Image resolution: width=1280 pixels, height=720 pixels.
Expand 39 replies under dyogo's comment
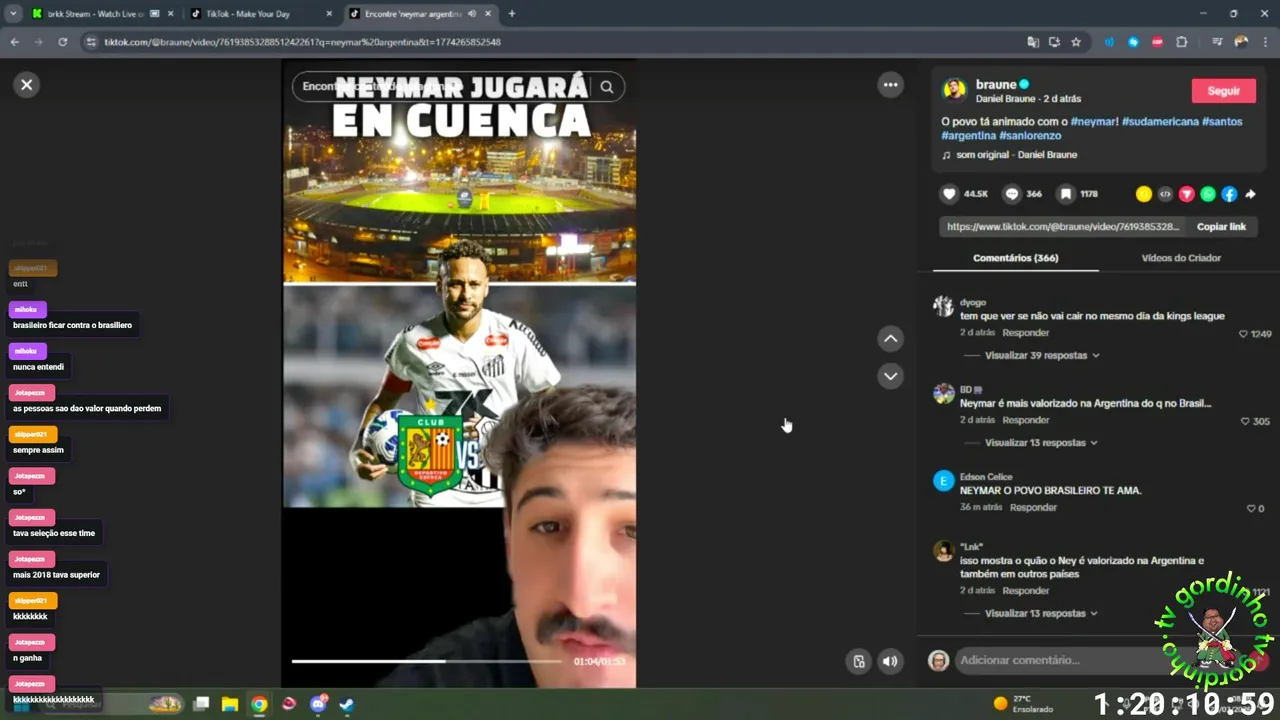tap(1041, 355)
